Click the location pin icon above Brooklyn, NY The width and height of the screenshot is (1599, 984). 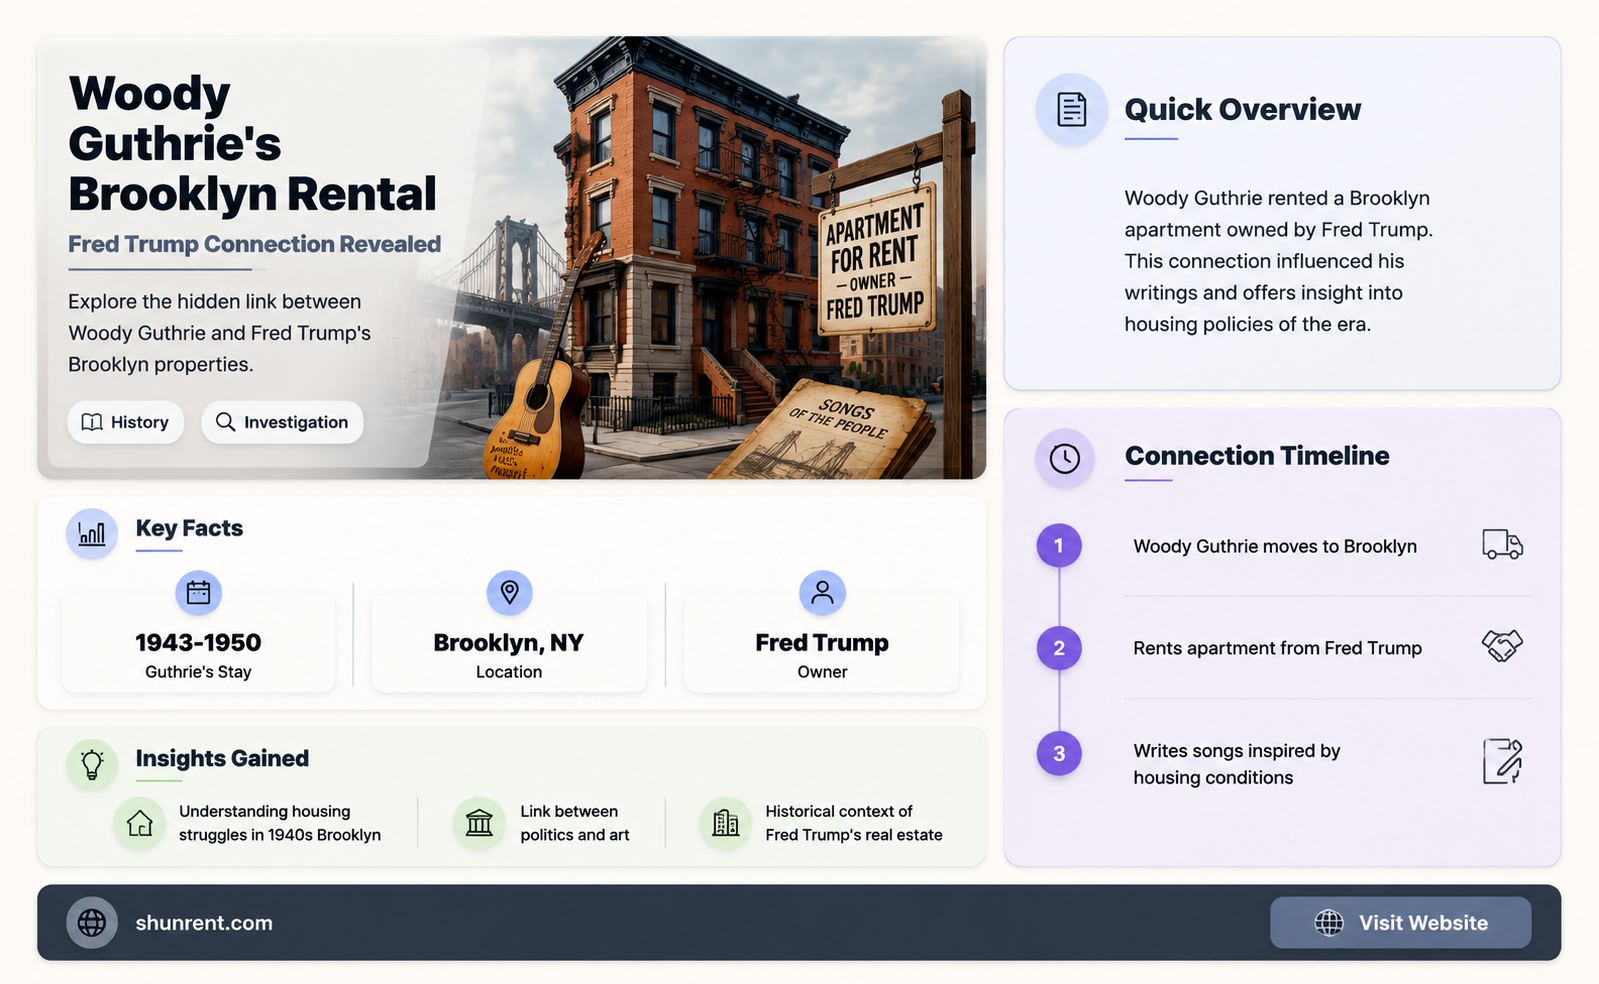[x=509, y=593]
